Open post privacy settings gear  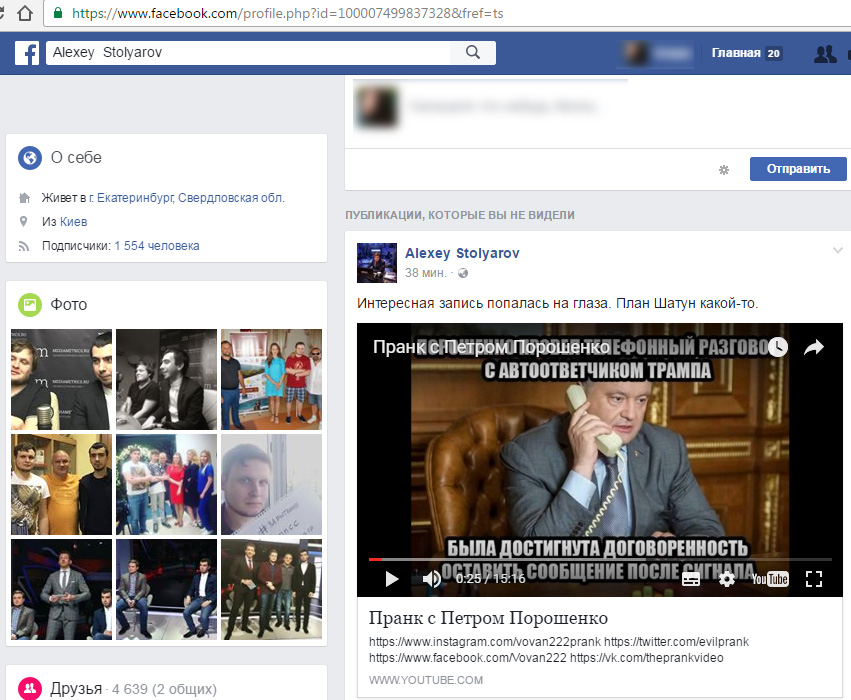(x=724, y=169)
